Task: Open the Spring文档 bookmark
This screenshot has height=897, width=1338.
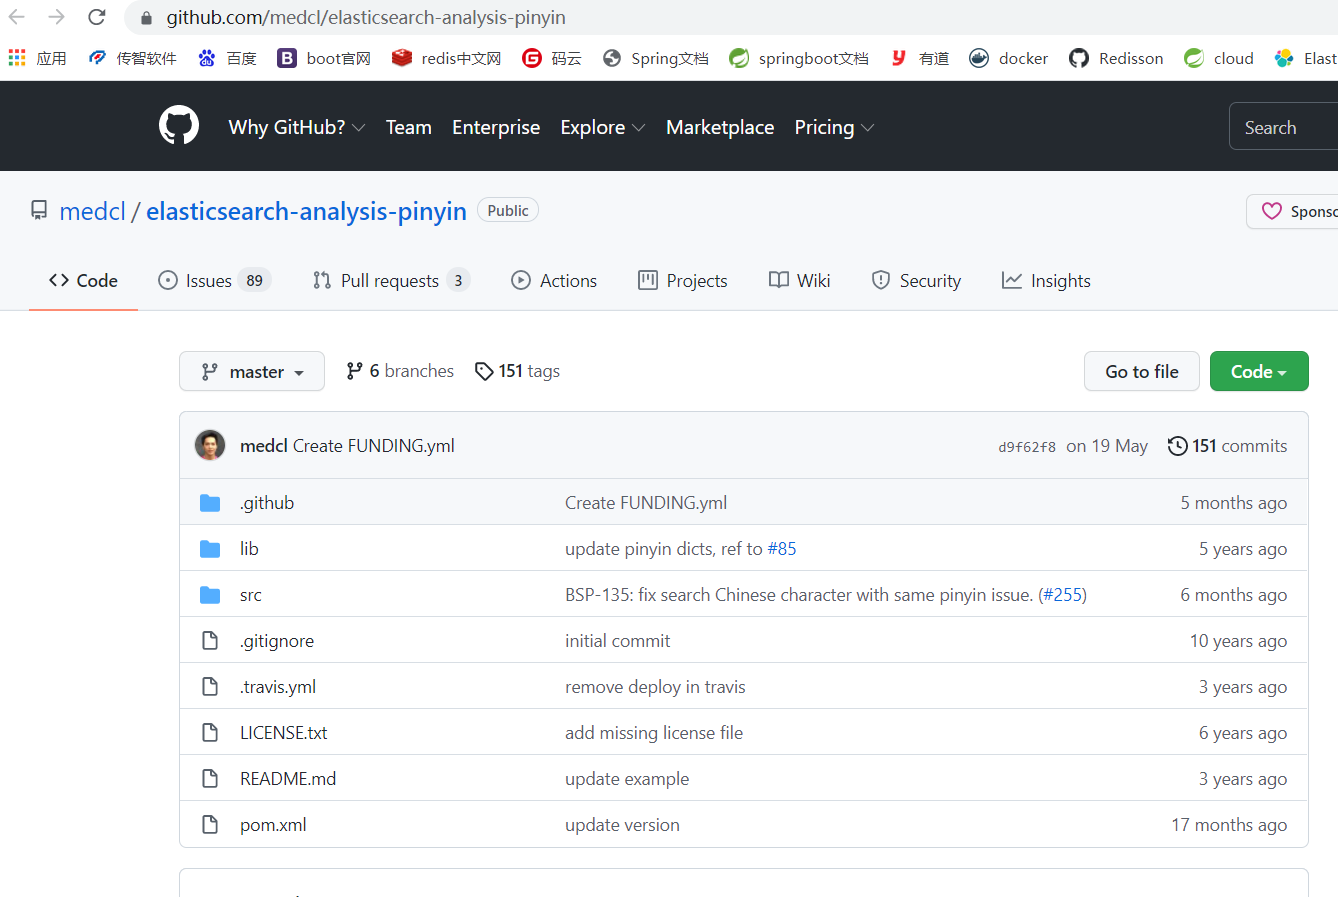Action: tap(656, 58)
